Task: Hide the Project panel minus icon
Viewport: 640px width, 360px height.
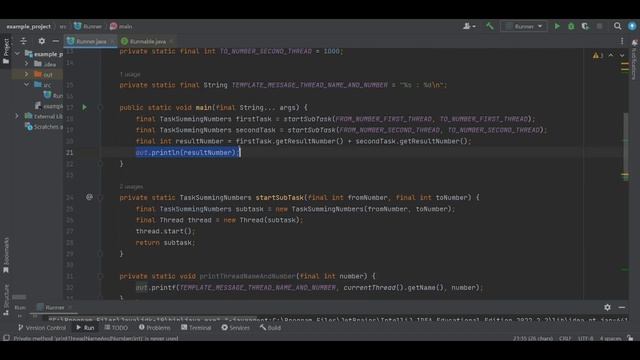Action: tap(56, 41)
